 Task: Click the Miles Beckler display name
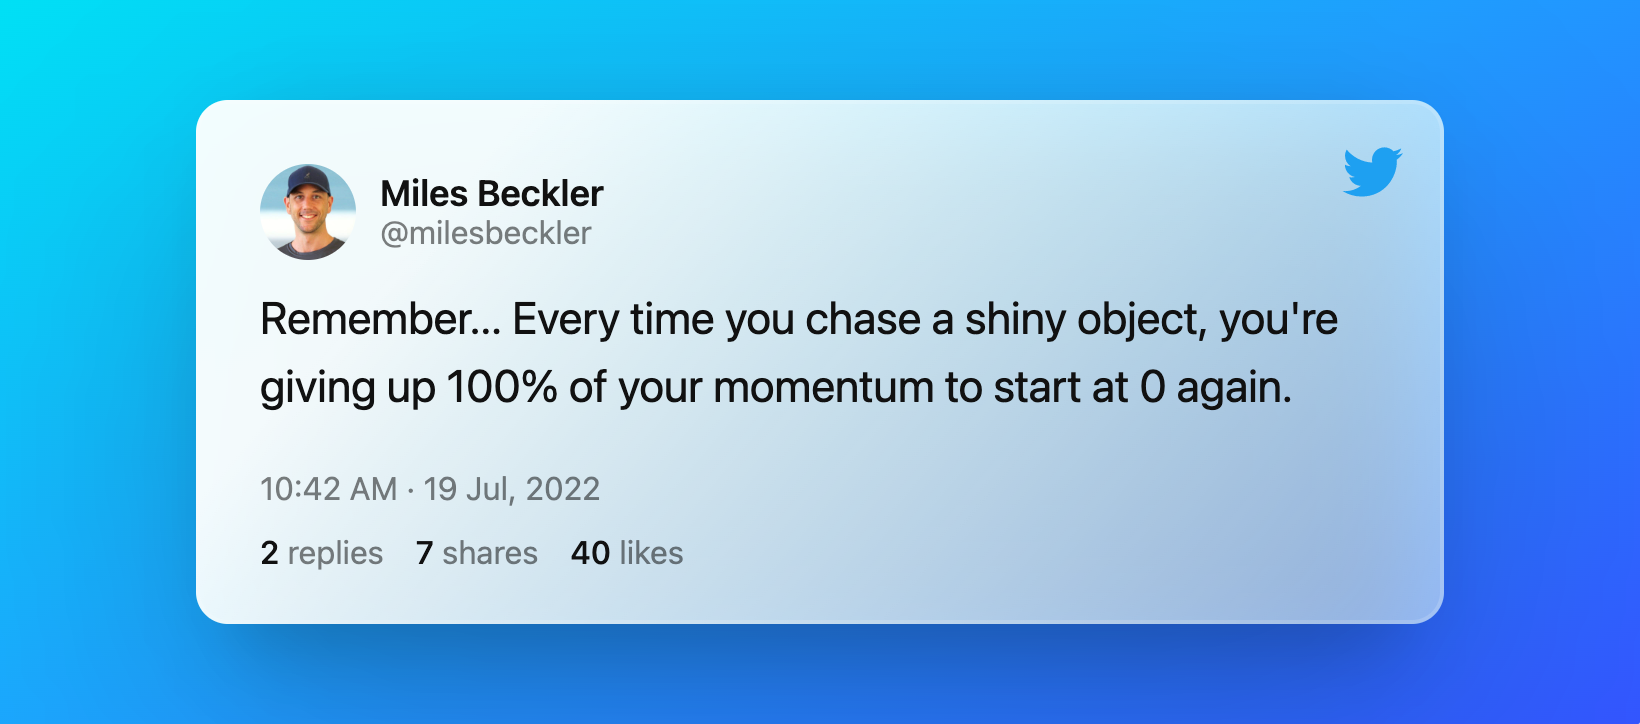coord(492,193)
